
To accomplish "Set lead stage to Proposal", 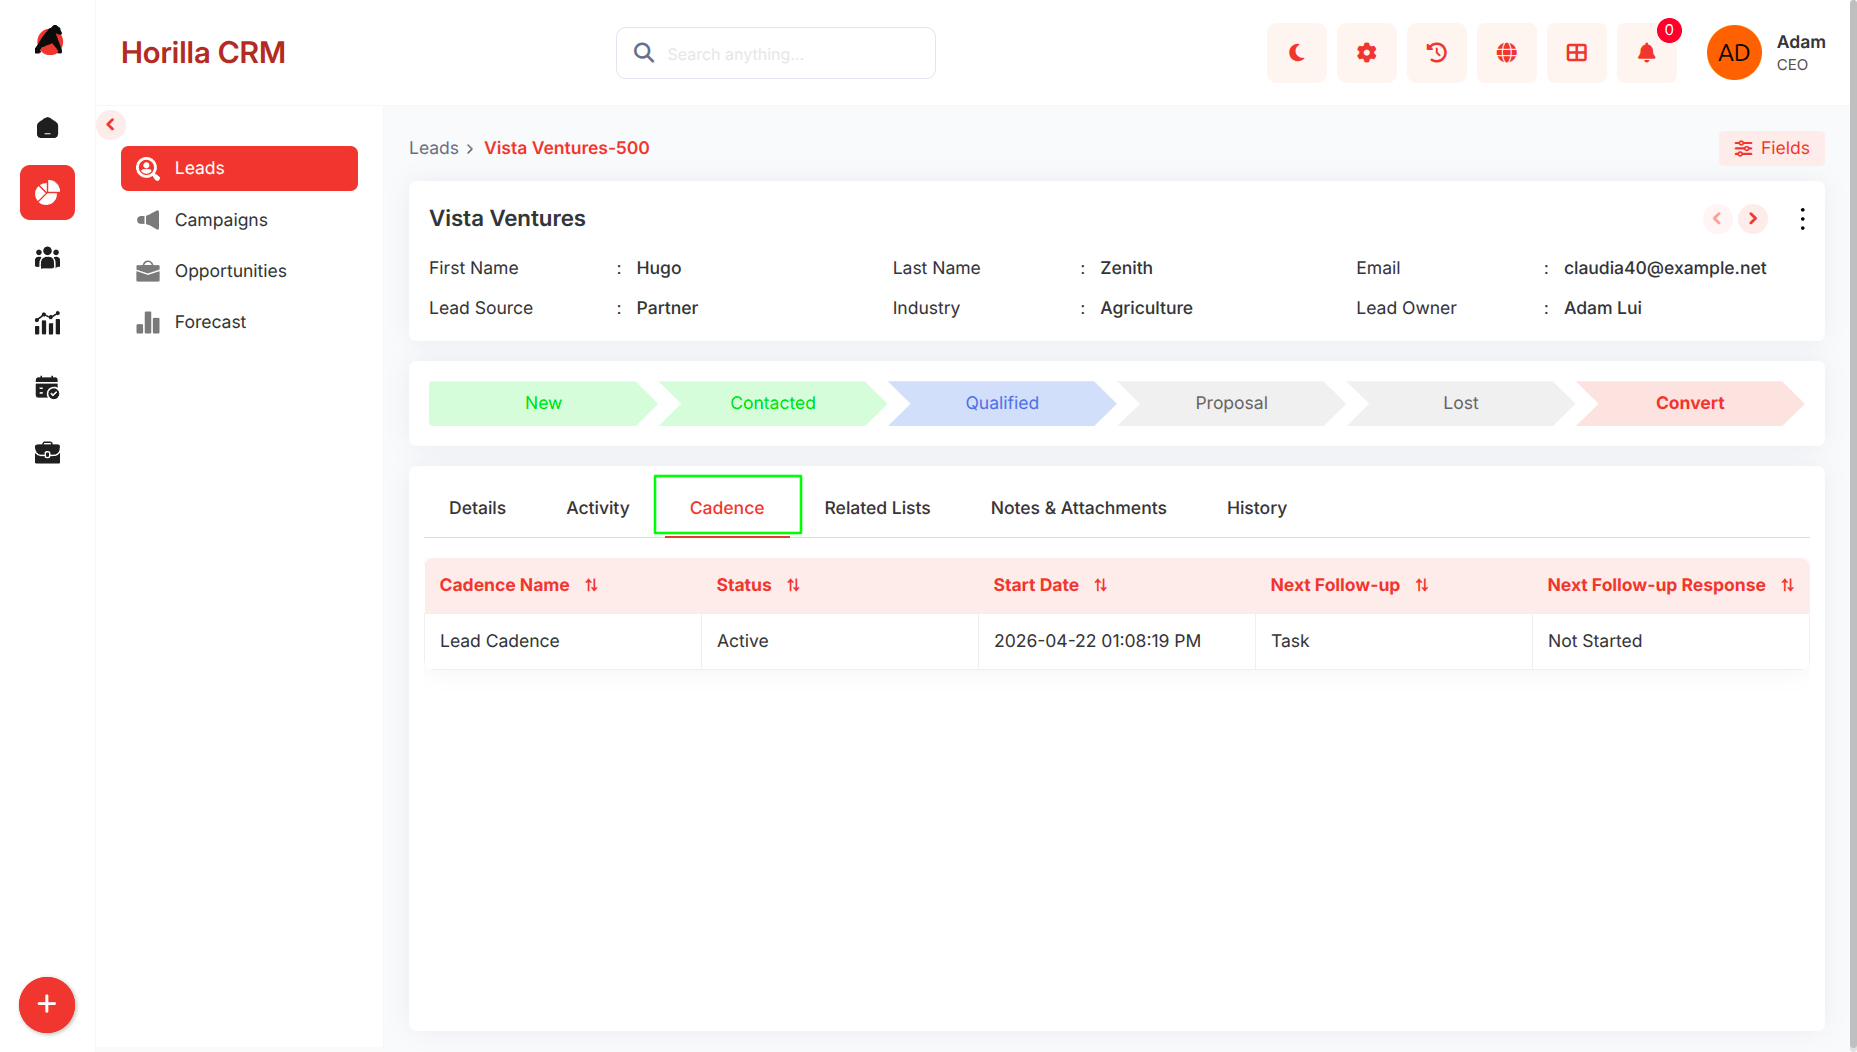I will [x=1231, y=403].
